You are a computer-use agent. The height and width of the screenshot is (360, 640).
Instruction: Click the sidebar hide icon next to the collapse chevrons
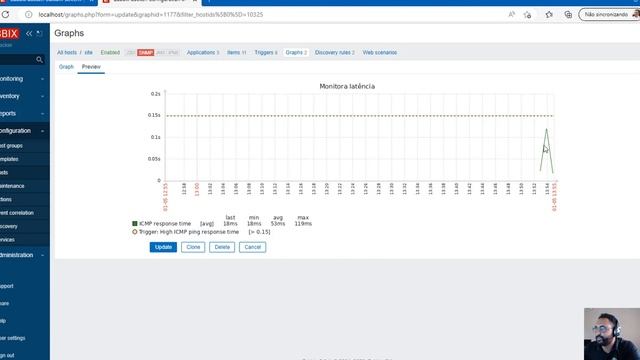pyautogui.click(x=40, y=33)
